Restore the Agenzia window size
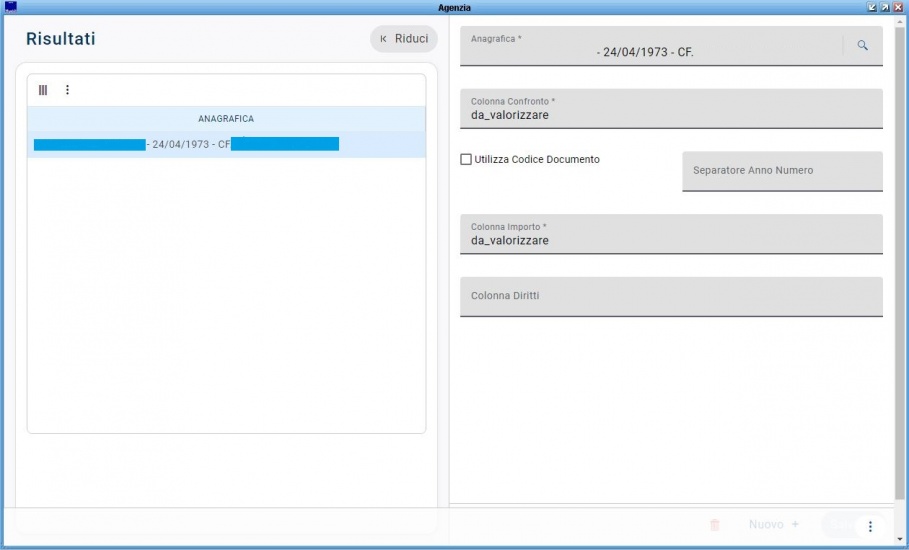The height and width of the screenshot is (550, 909). point(884,7)
